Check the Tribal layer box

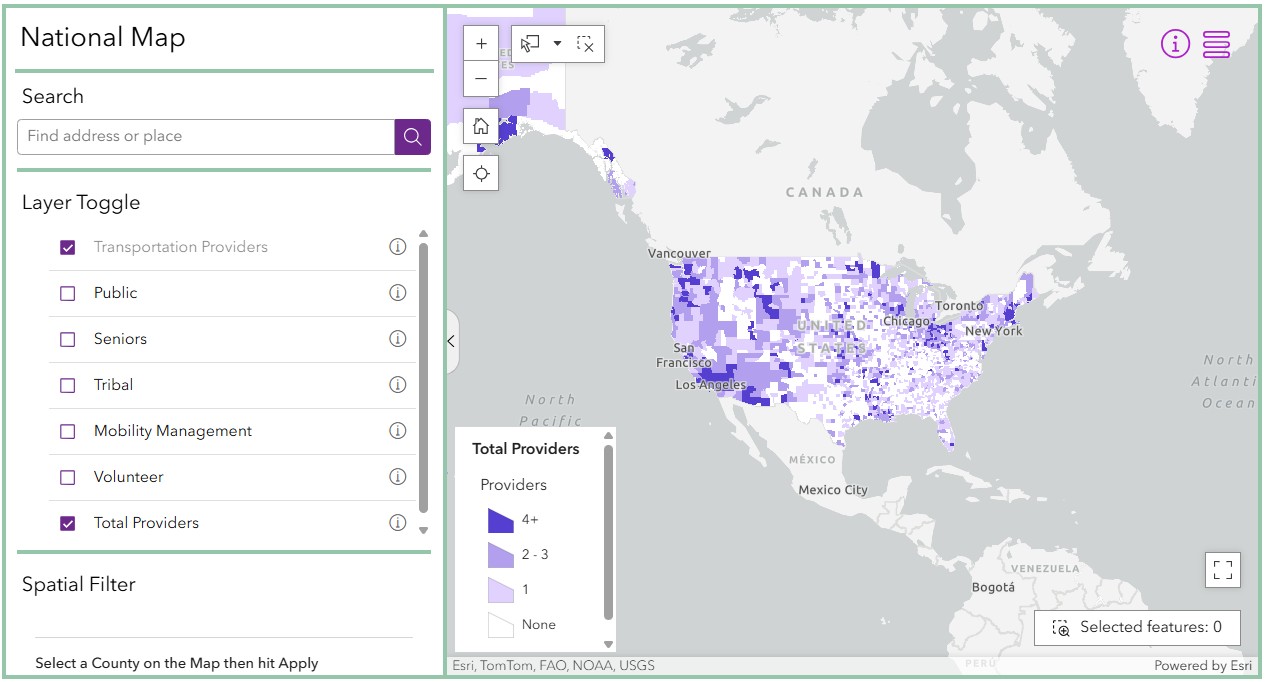(x=68, y=386)
